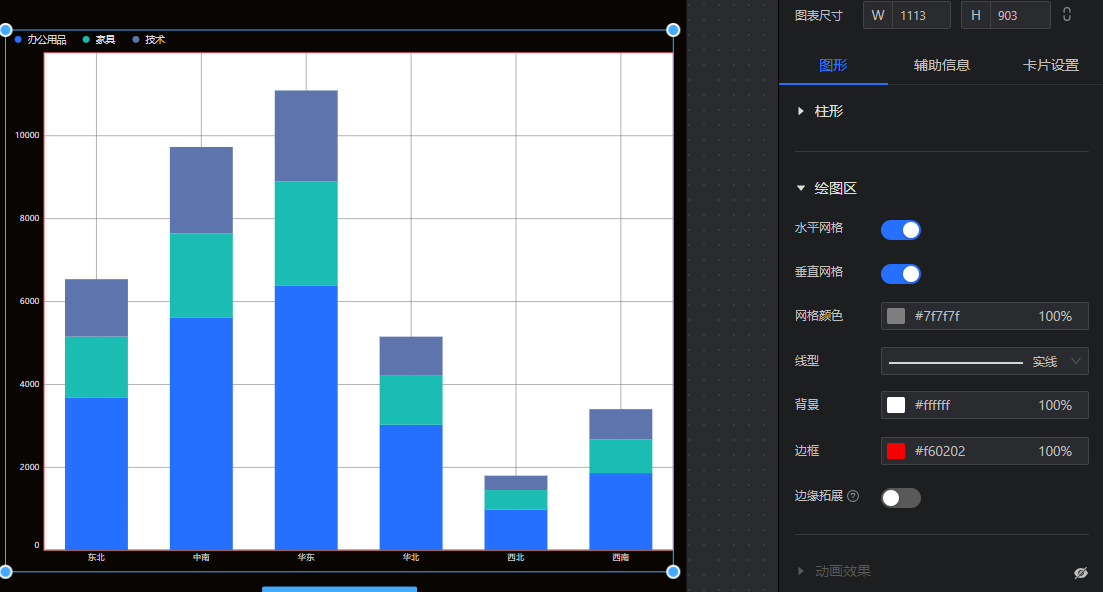1103x592 pixels.
Task: Click the chart width input field
Action: tap(922, 15)
